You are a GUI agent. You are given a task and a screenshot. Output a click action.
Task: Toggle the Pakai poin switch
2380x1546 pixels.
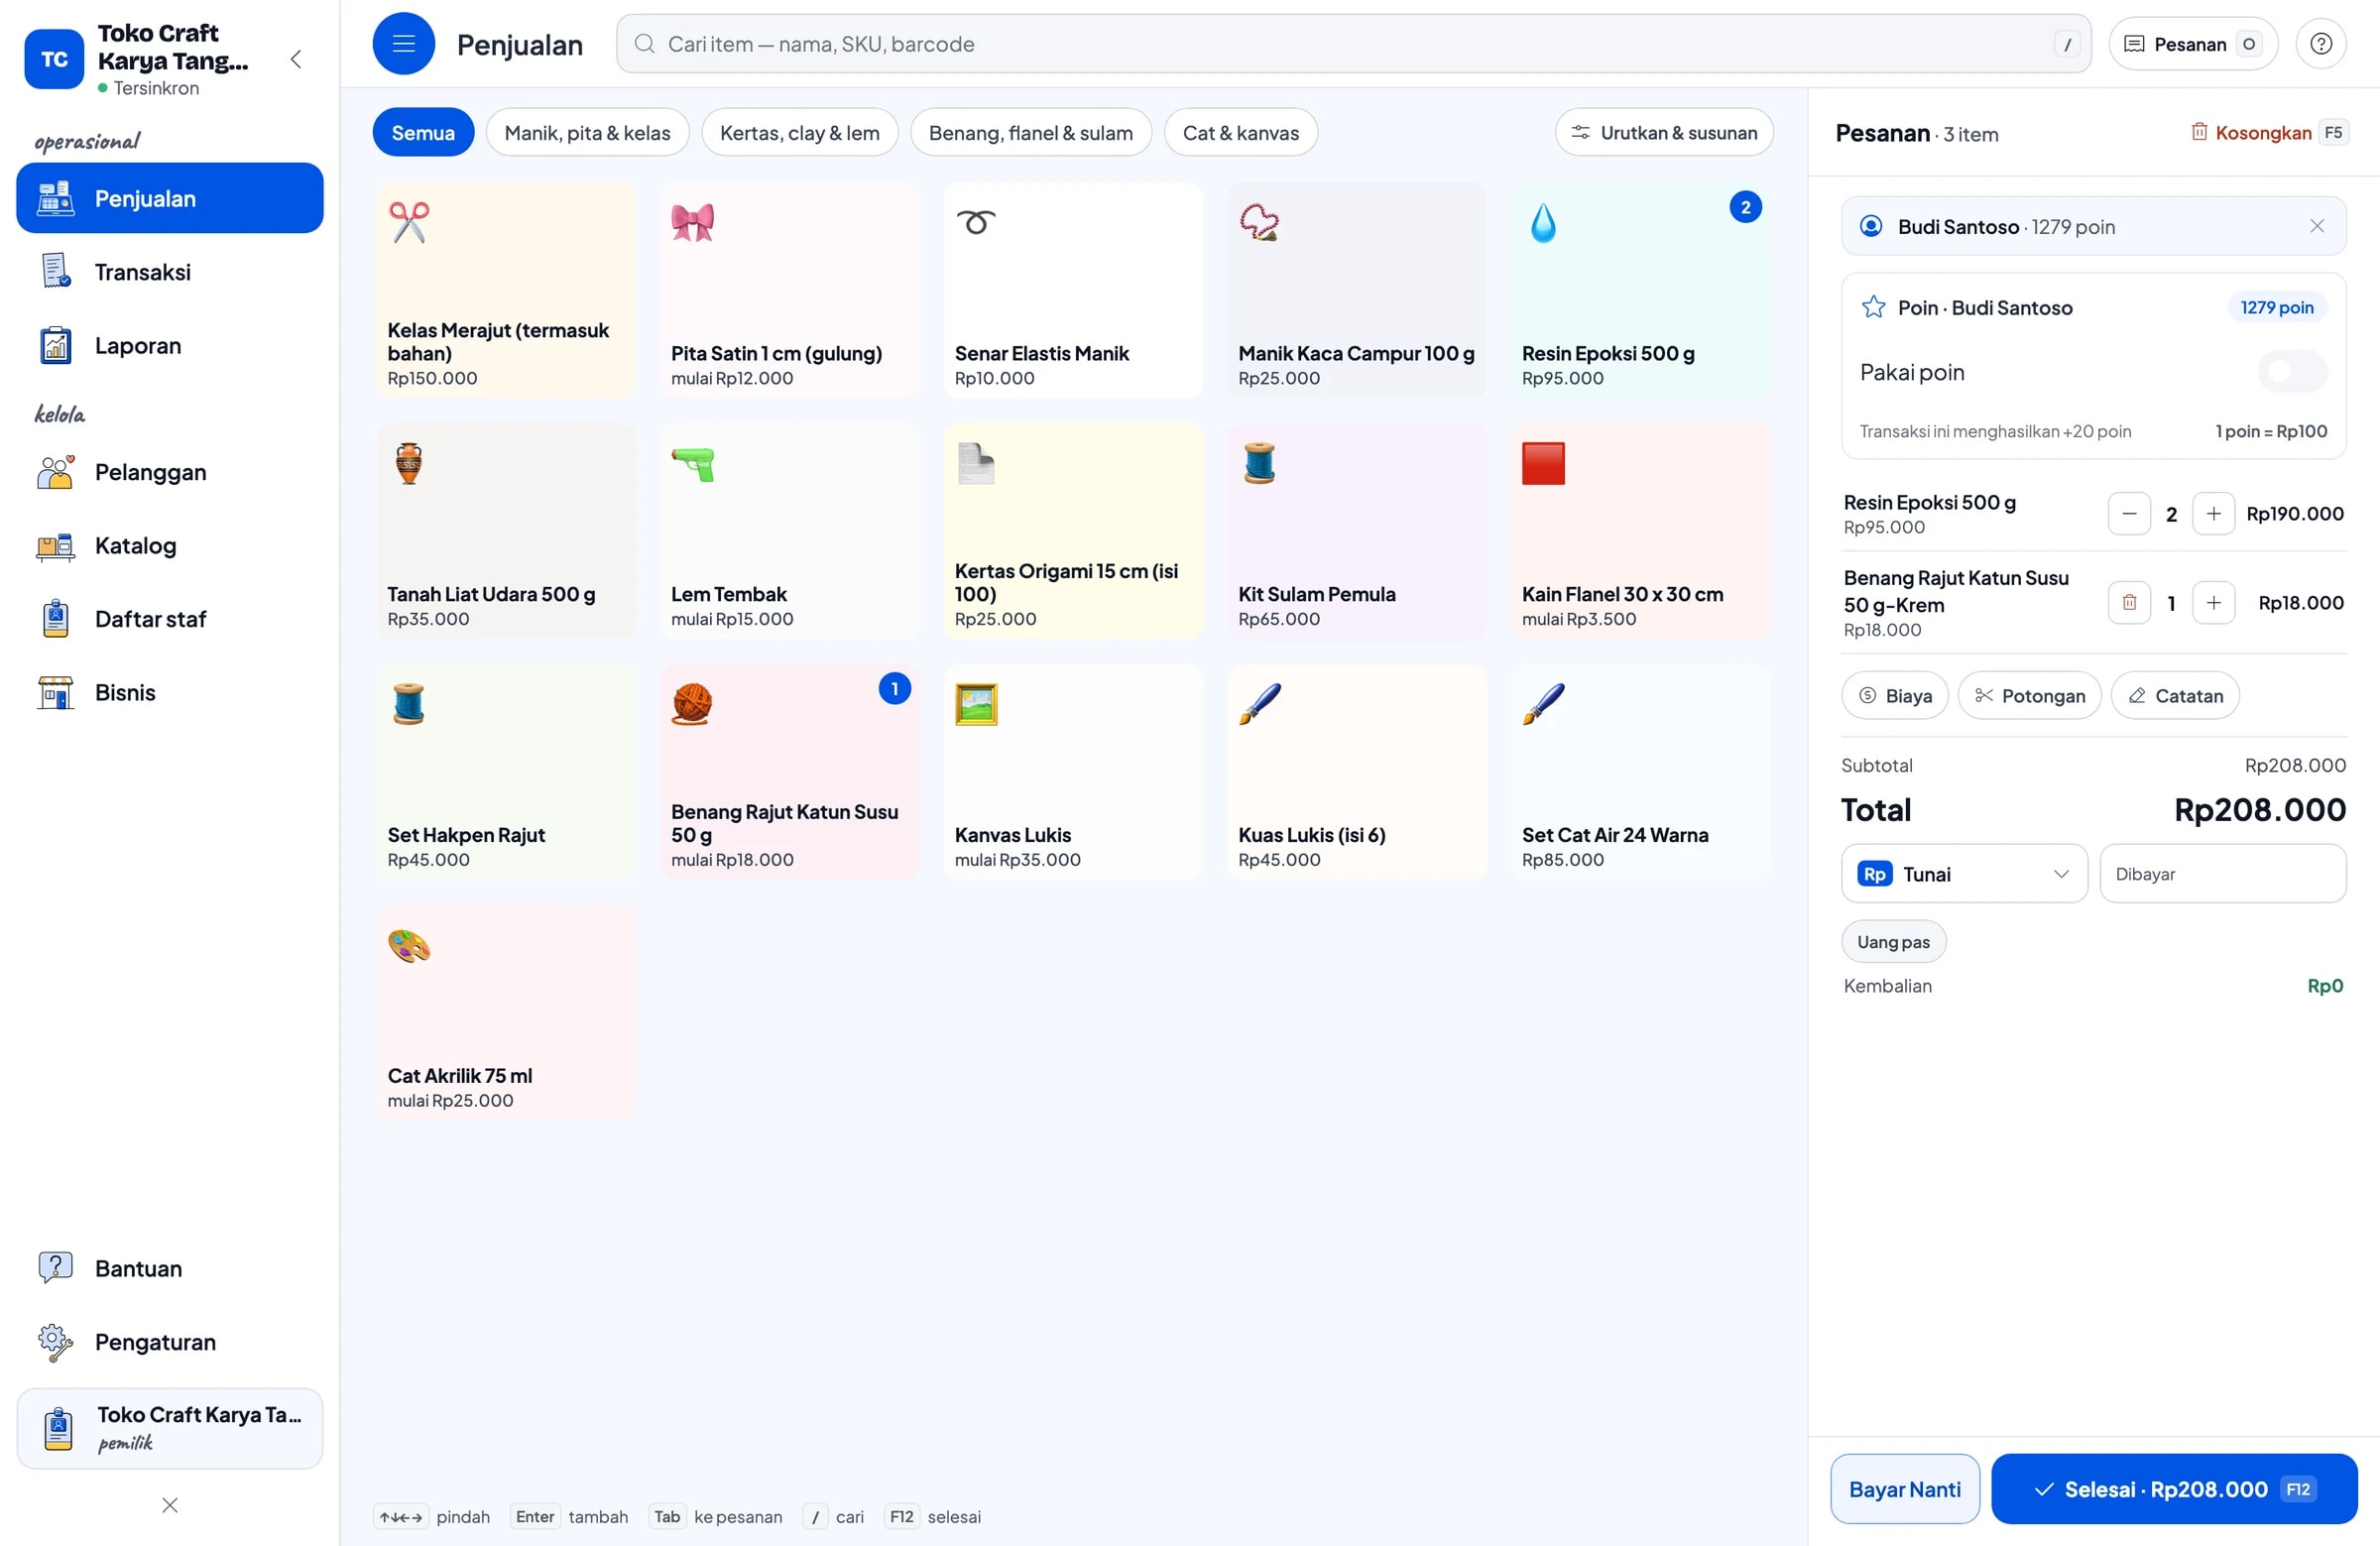tap(2292, 372)
